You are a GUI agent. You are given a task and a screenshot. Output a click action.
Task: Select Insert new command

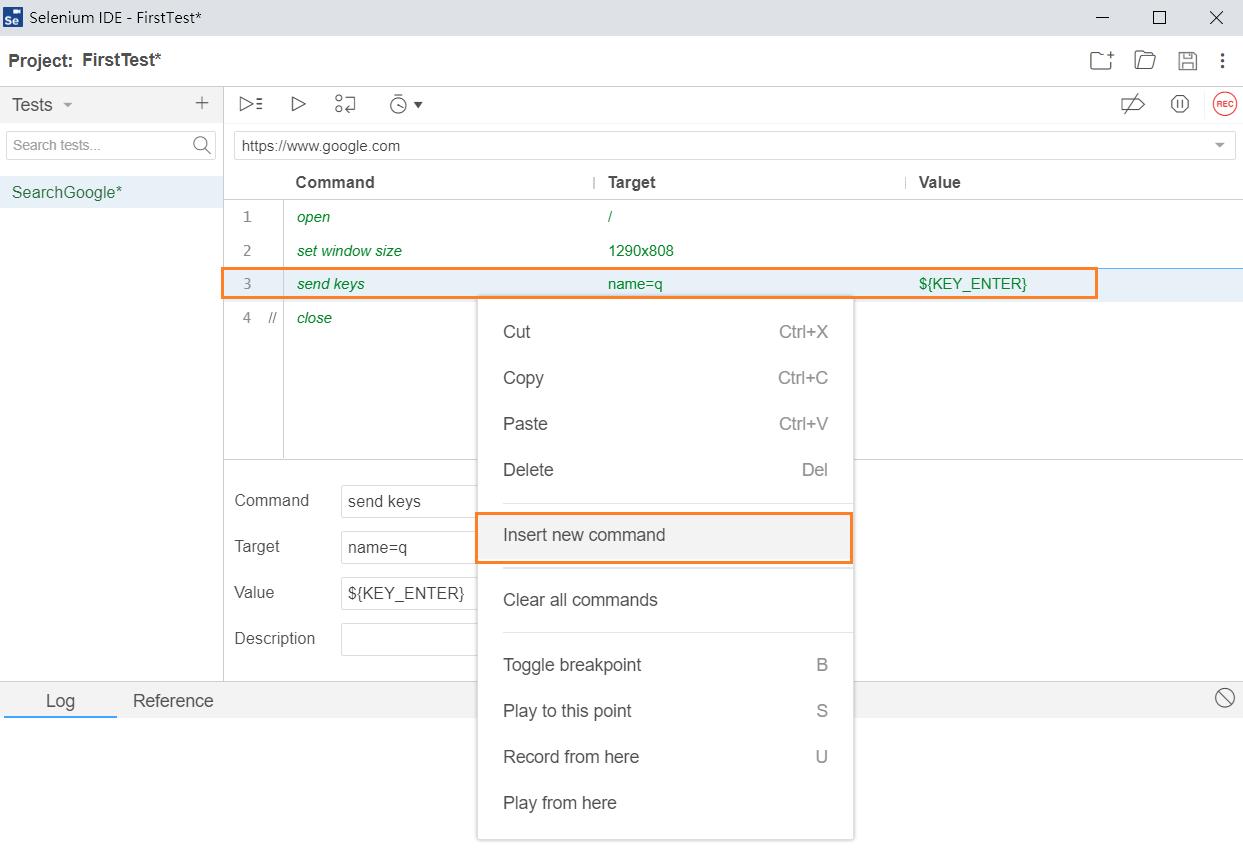(665, 535)
